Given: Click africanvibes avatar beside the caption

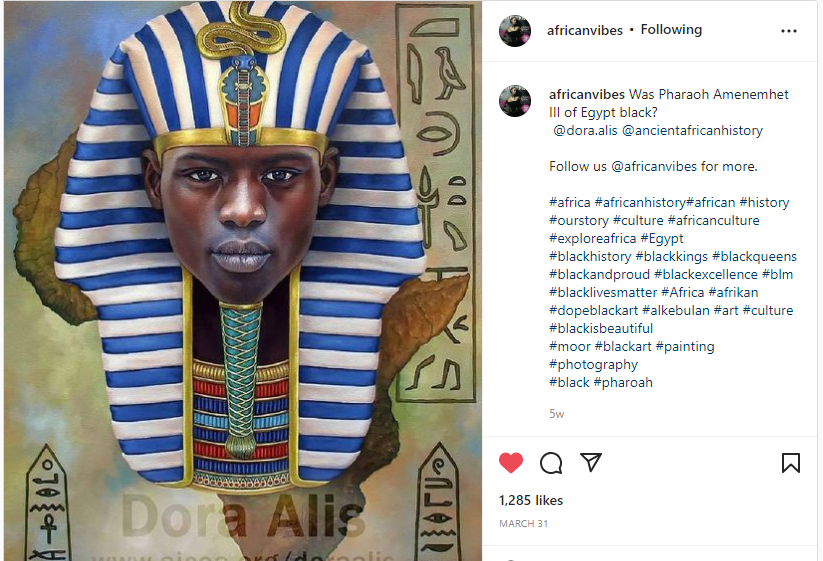Looking at the screenshot, I should 515,101.
